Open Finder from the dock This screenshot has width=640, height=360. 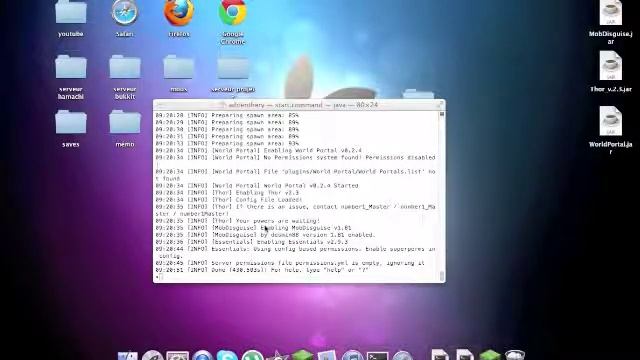(128, 355)
